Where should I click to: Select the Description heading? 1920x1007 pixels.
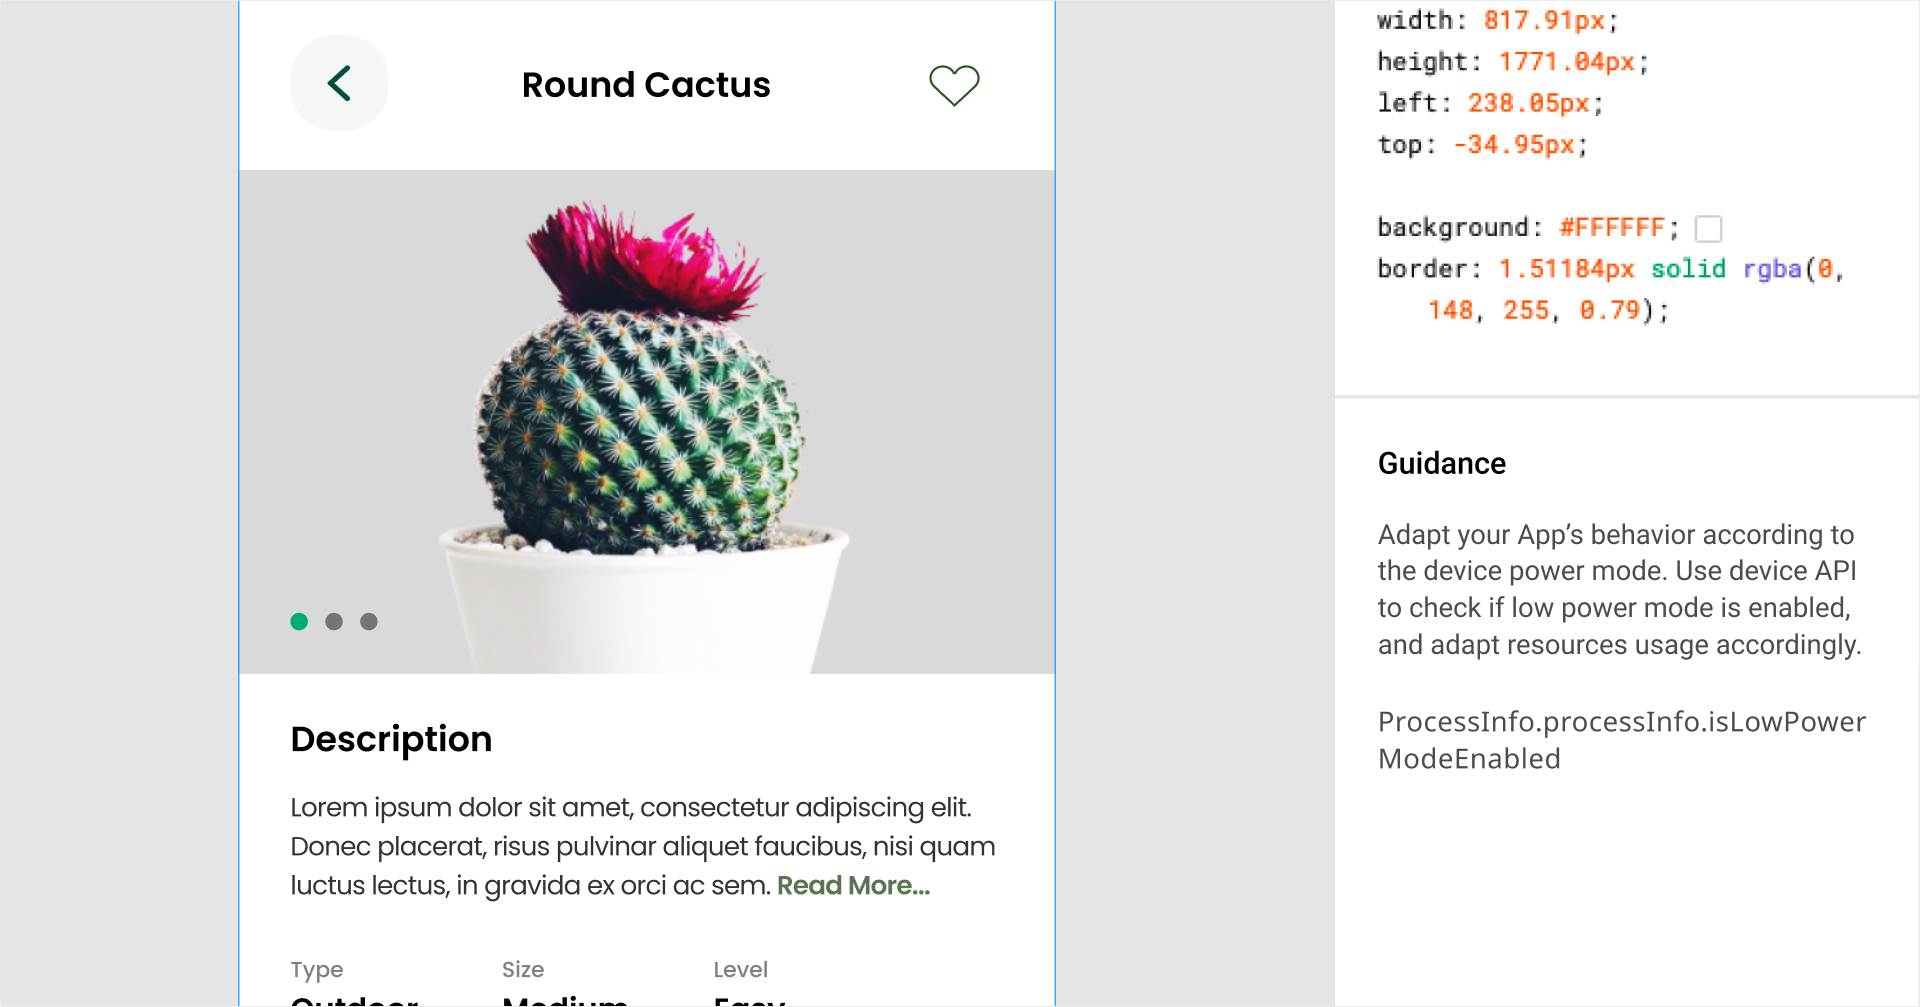tap(391, 739)
